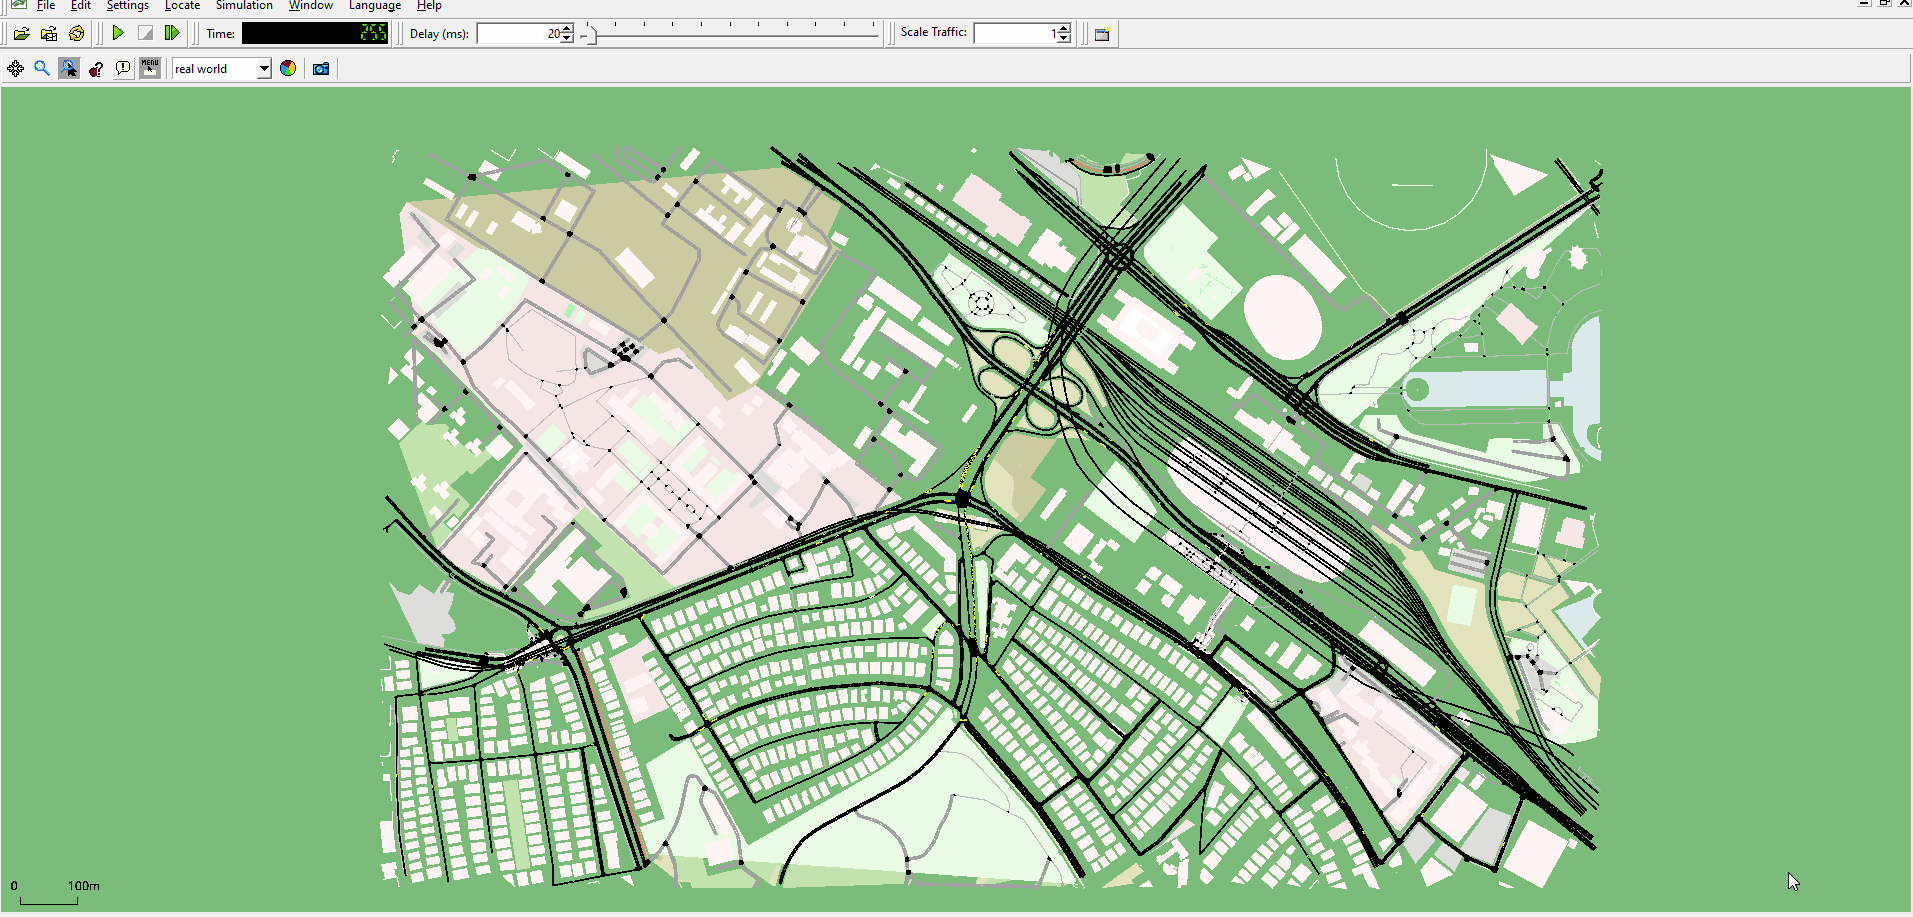Decrease delay with the down stepper arrow
The height and width of the screenshot is (917, 1913).
(567, 39)
